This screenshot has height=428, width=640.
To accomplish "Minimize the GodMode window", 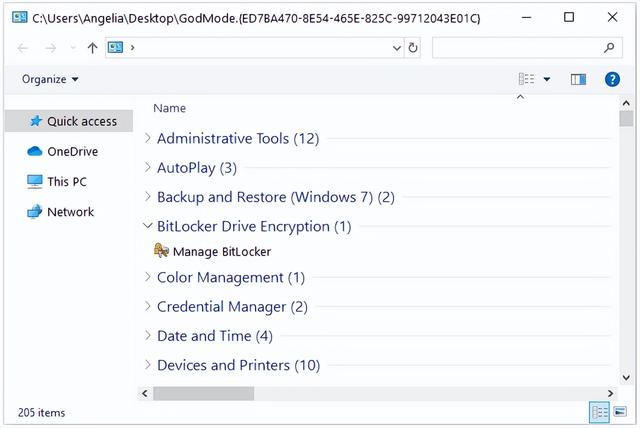I will (x=527, y=17).
